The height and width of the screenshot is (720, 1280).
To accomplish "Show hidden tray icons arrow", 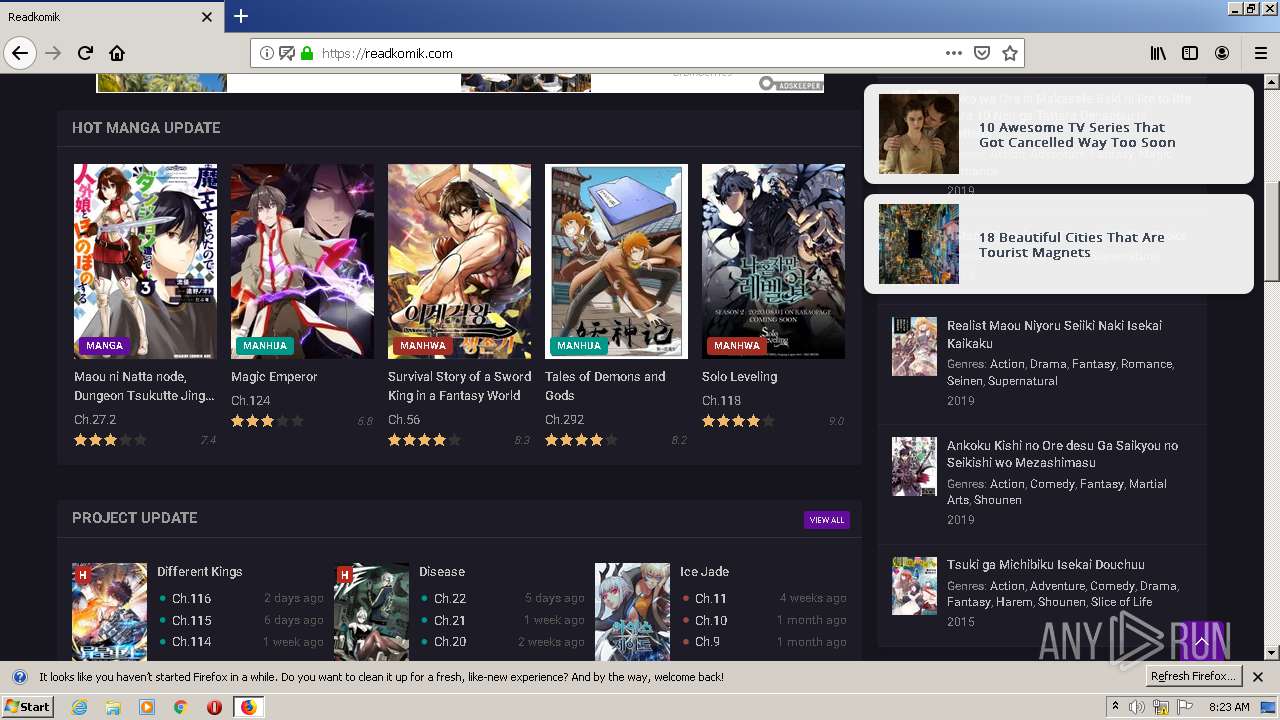I will 1116,707.
